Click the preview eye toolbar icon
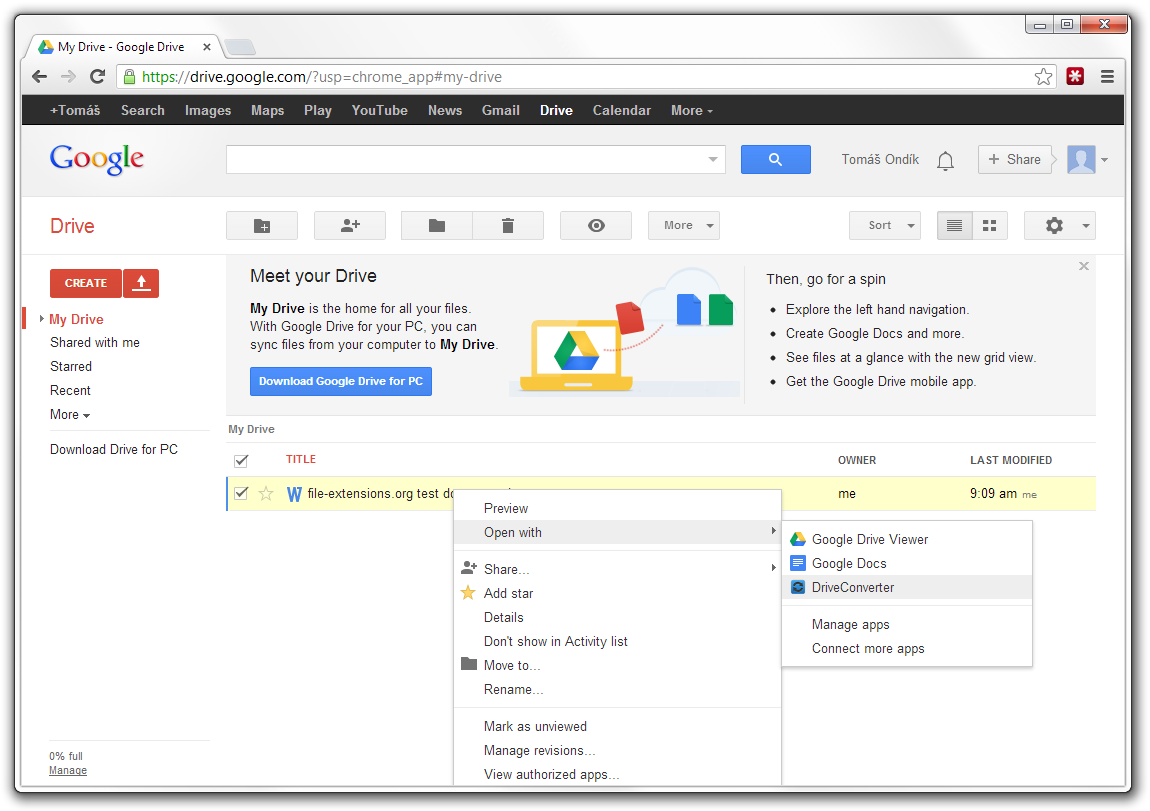This screenshot has height=811, width=1150. click(596, 226)
